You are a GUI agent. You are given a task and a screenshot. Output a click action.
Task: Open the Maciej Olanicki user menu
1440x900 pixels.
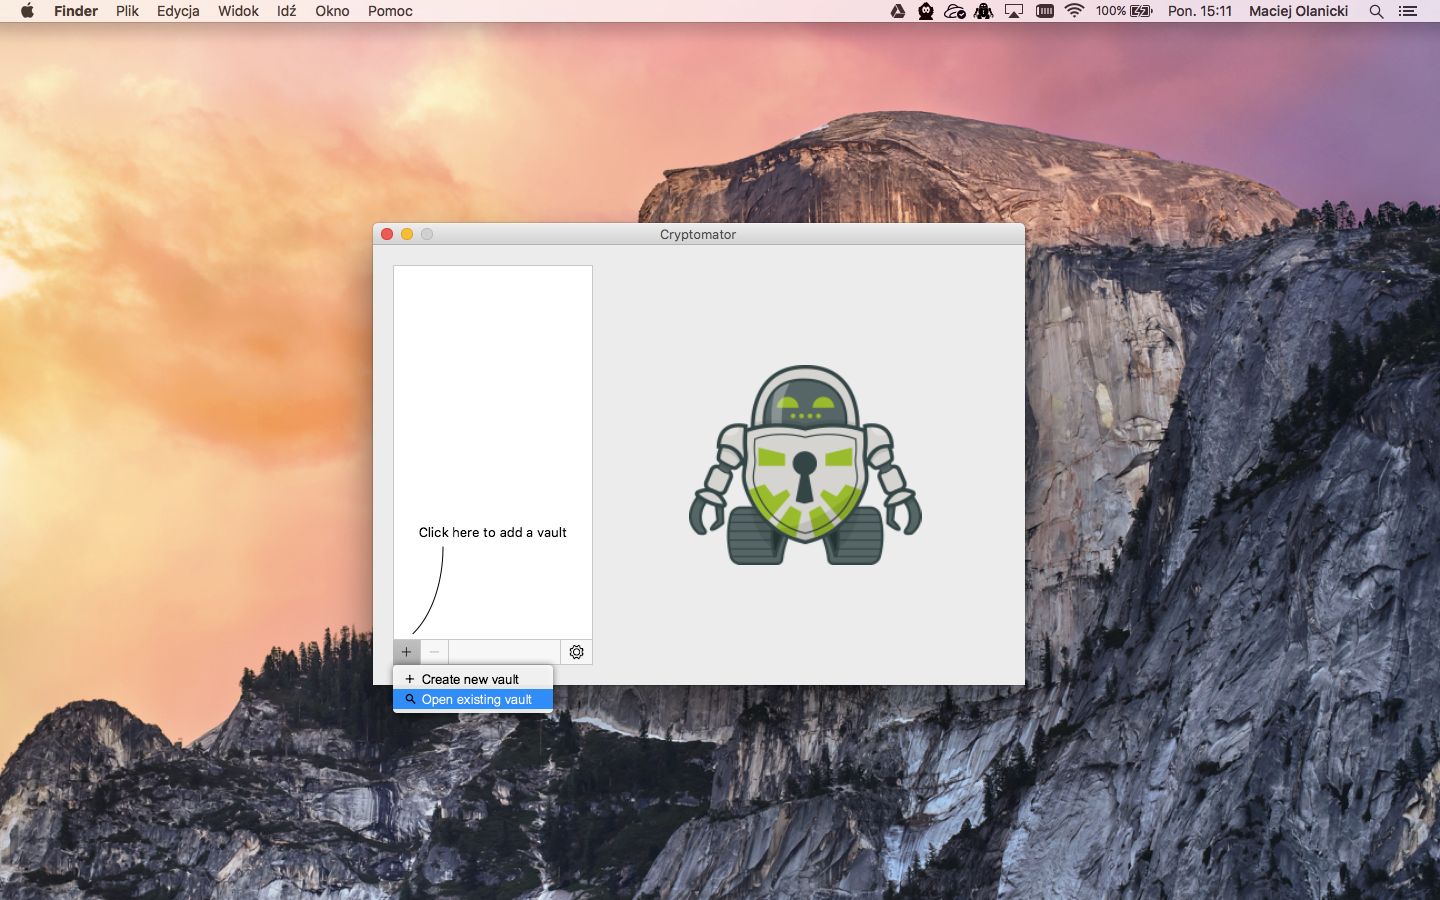pyautogui.click(x=1298, y=11)
